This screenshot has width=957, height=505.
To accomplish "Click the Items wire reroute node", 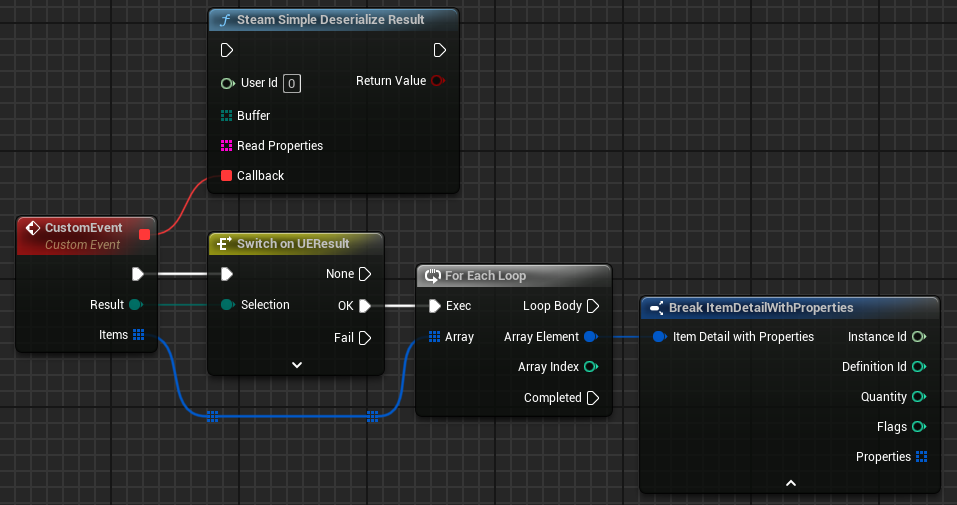I will tap(212, 415).
